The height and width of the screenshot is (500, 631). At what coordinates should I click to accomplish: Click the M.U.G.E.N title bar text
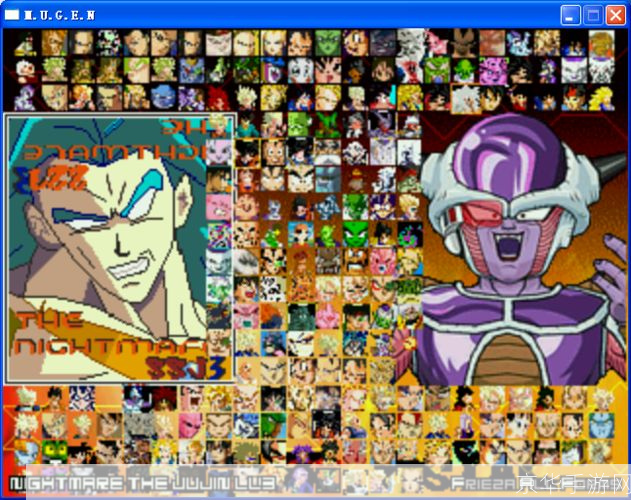[60, 15]
